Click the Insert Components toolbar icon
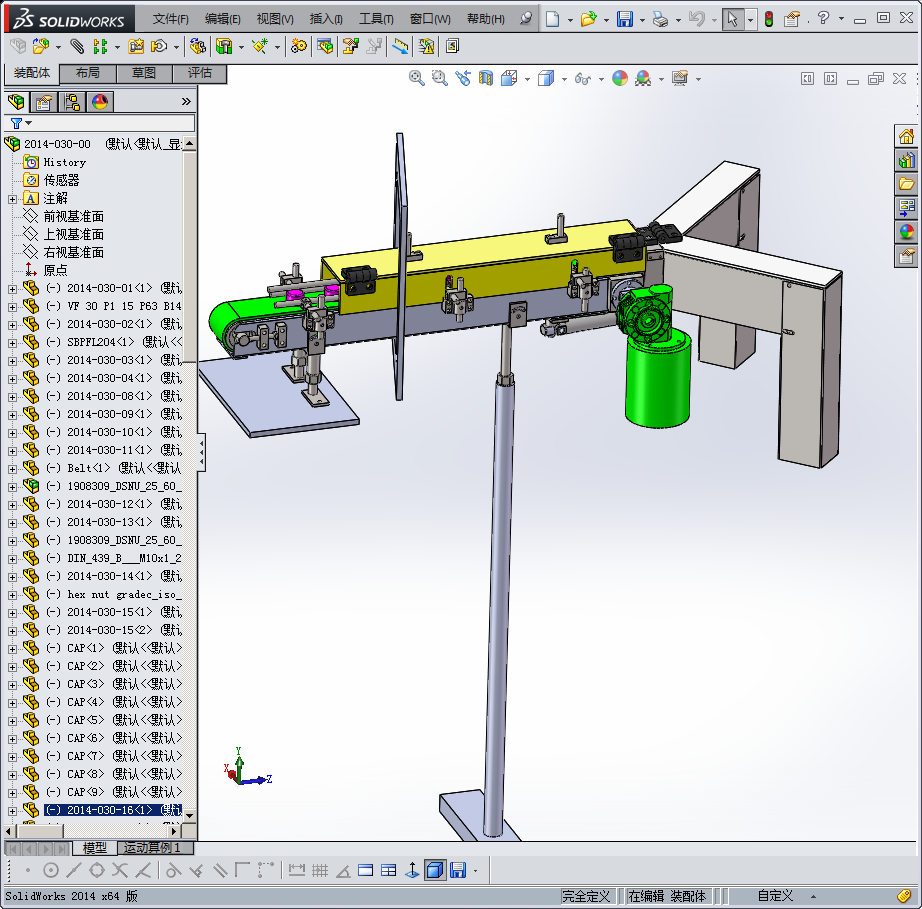 [x=41, y=46]
